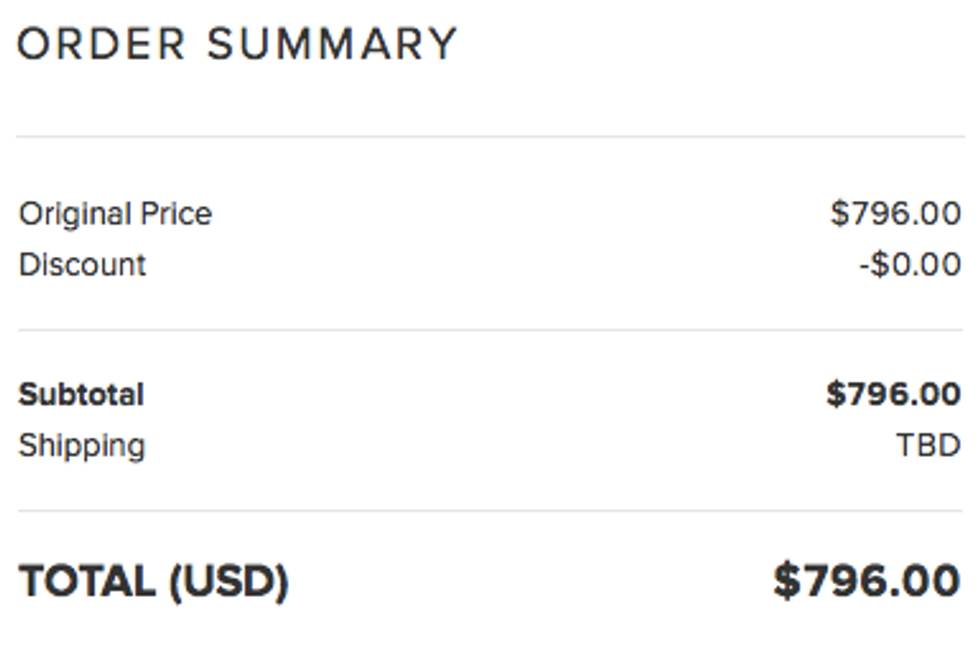This screenshot has width=980, height=652.
Task: Click the -$0.00 discount amount
Action: [x=910, y=265]
